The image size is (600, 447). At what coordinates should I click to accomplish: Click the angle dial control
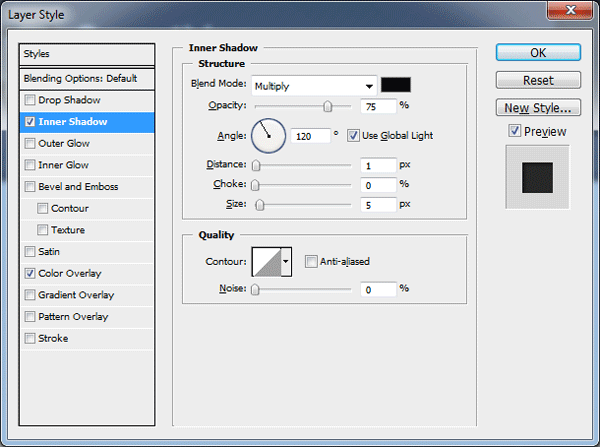(x=268, y=134)
